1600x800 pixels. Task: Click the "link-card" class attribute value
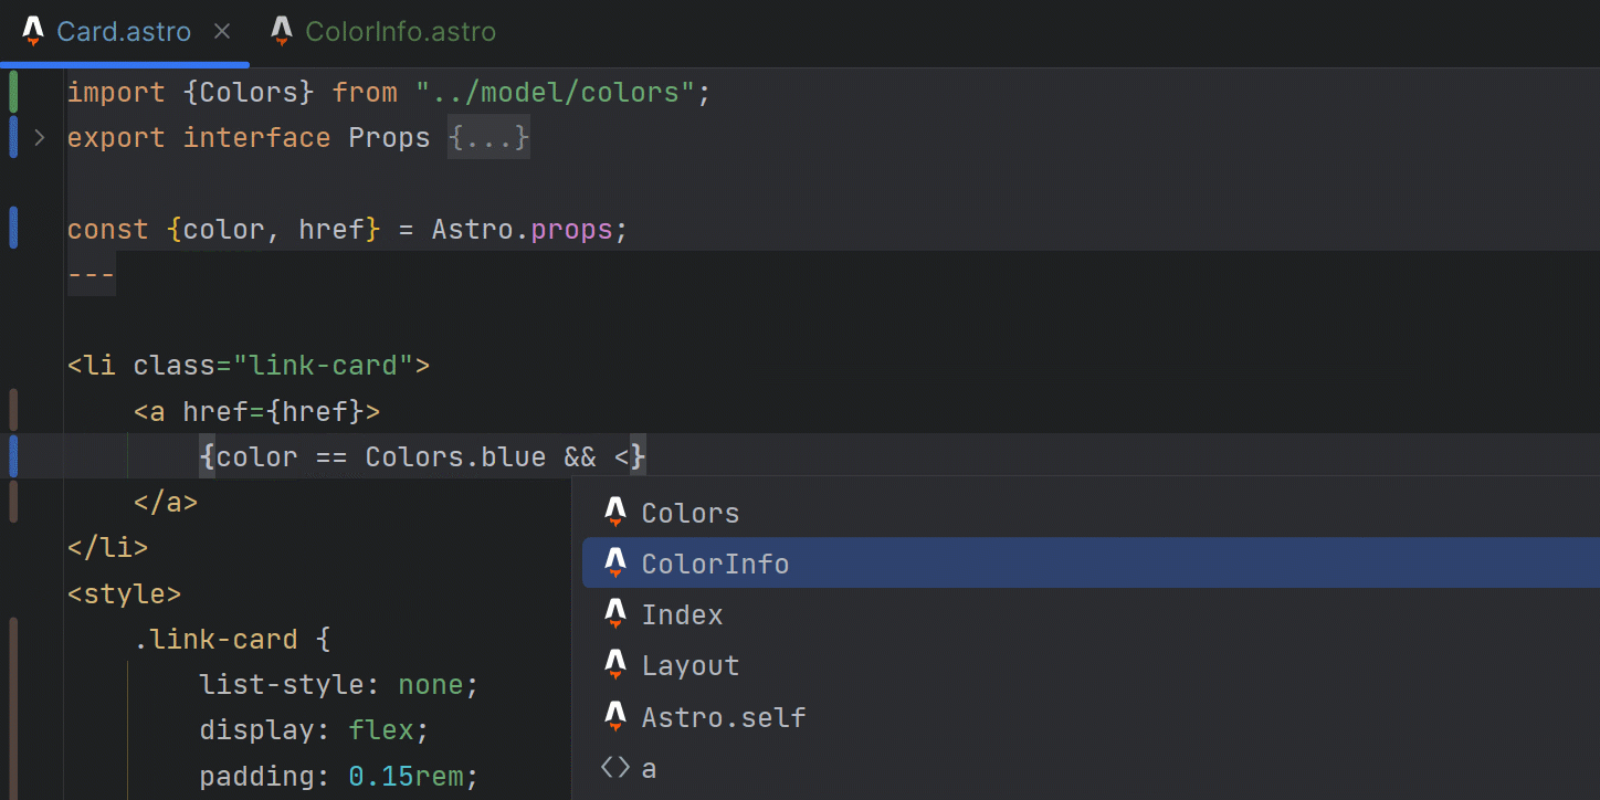(323, 365)
